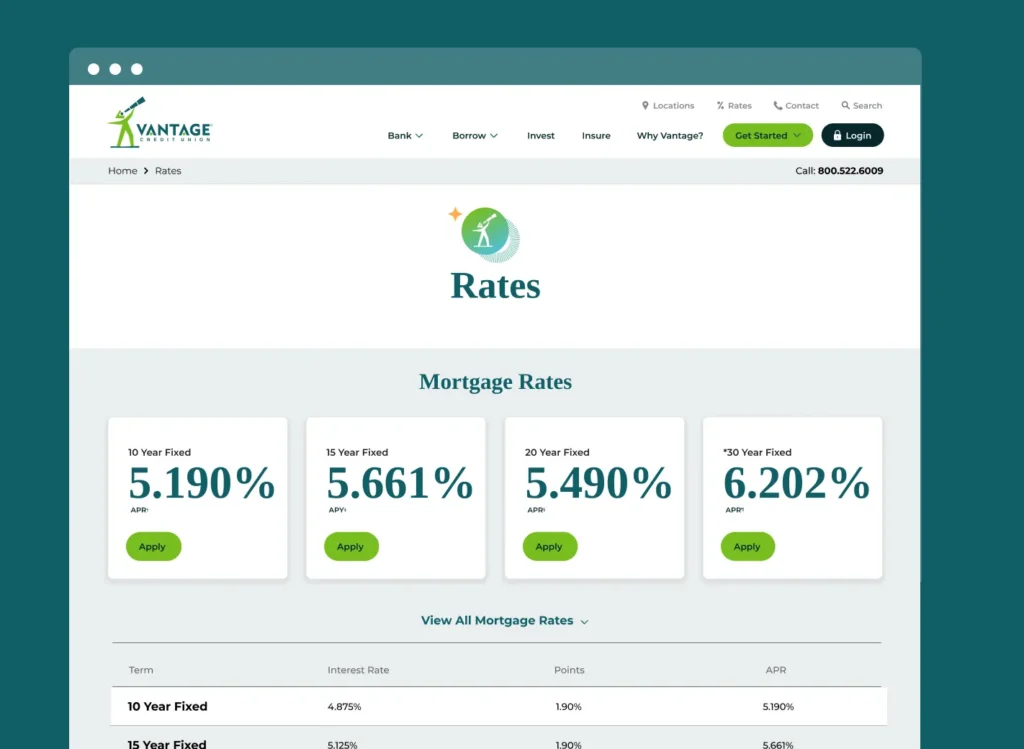The width and height of the screenshot is (1024, 749).
Task: Click the Points column header
Action: (569, 670)
